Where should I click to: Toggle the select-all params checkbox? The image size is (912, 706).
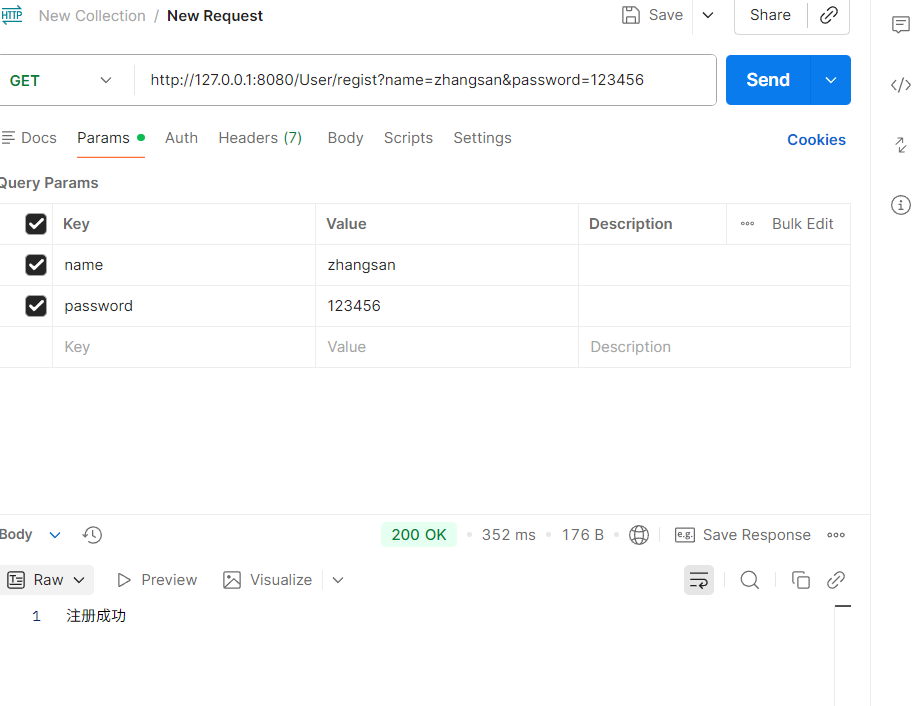tap(36, 224)
